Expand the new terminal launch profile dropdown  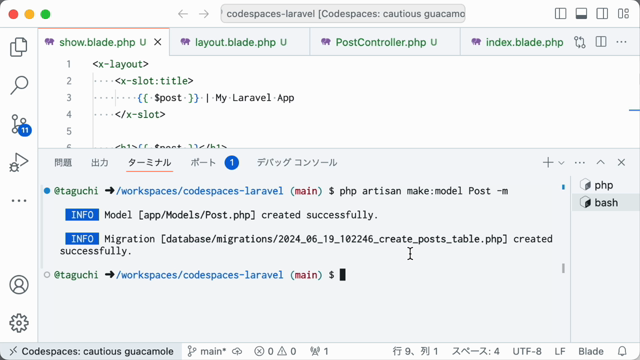pos(561,163)
